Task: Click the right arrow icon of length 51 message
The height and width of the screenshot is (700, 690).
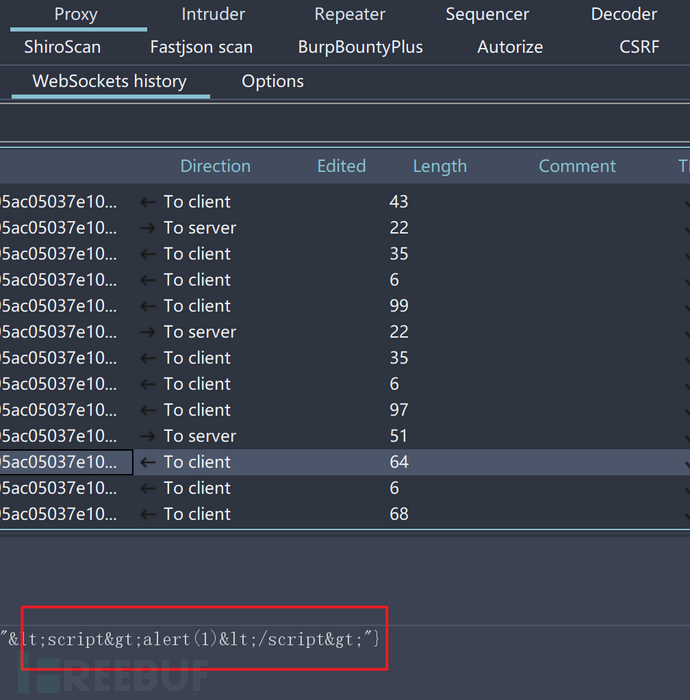Action: click(x=148, y=436)
